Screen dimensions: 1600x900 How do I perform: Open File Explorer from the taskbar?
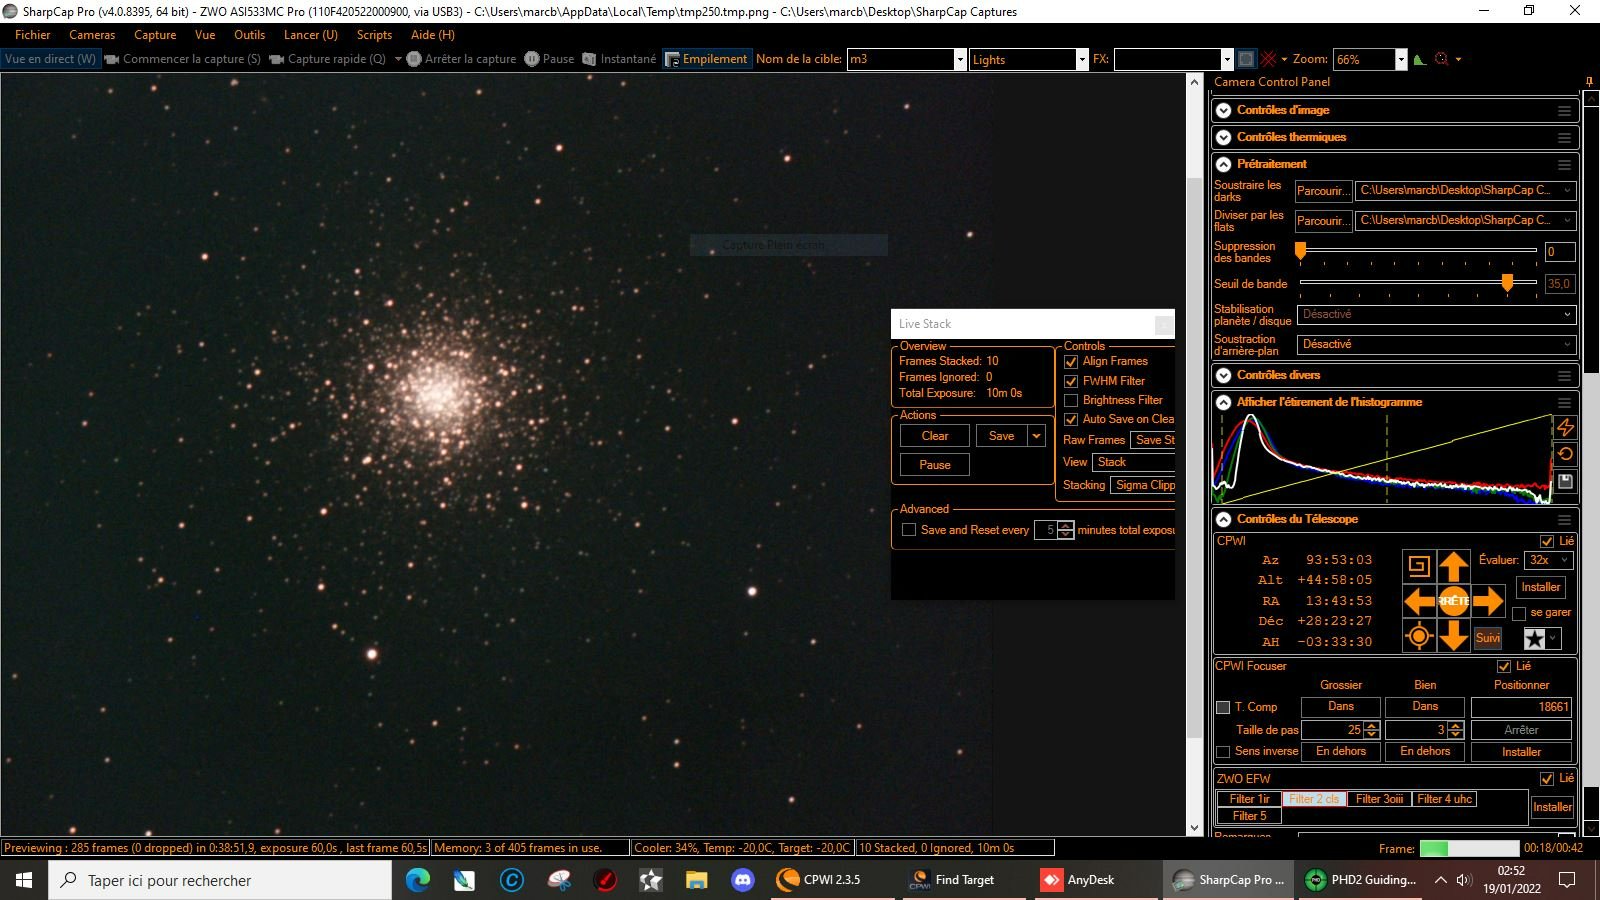[696, 880]
